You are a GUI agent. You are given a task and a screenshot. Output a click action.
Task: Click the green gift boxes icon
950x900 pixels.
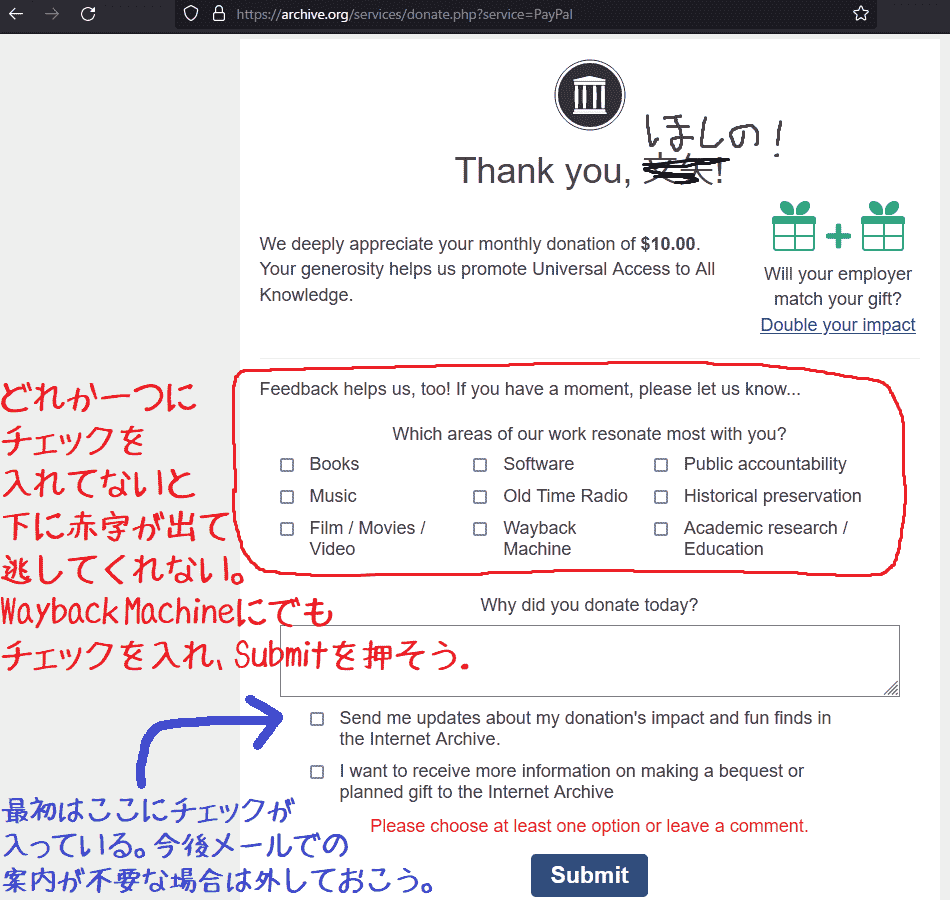(x=839, y=225)
